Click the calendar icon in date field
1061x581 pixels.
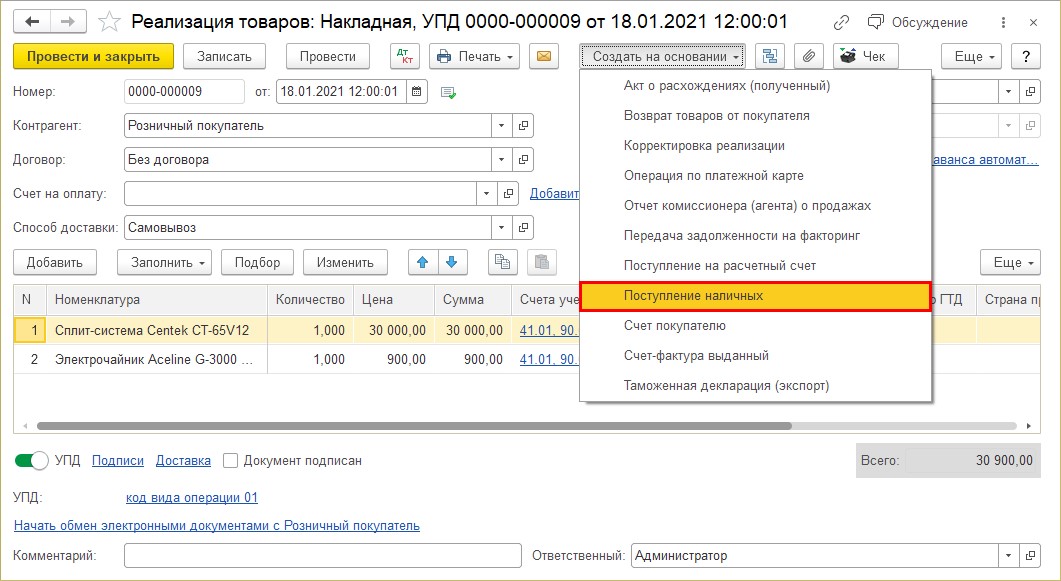tap(417, 92)
